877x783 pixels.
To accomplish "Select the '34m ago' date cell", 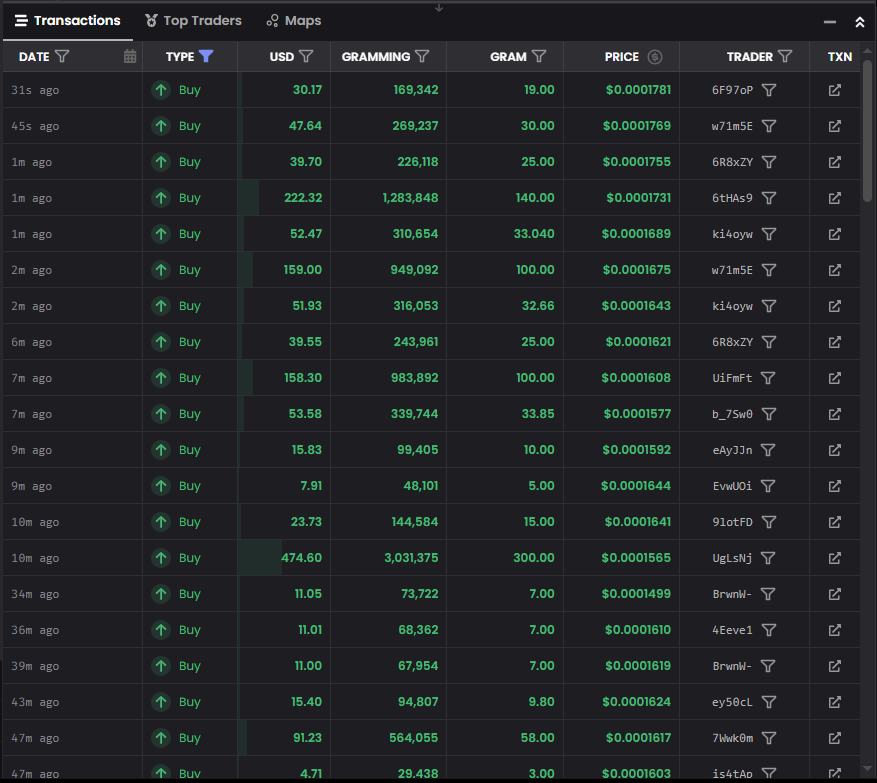I will 35,594.
